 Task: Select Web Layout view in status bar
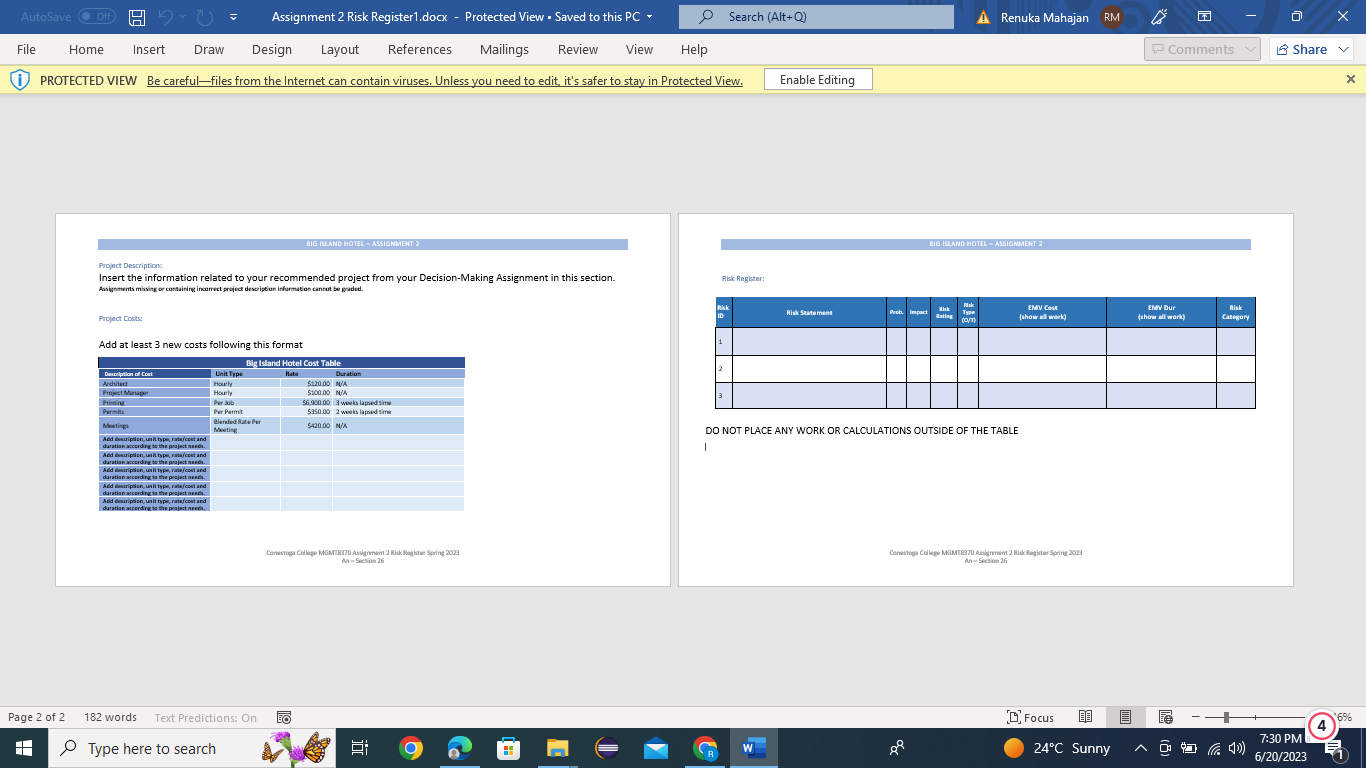click(x=1165, y=717)
